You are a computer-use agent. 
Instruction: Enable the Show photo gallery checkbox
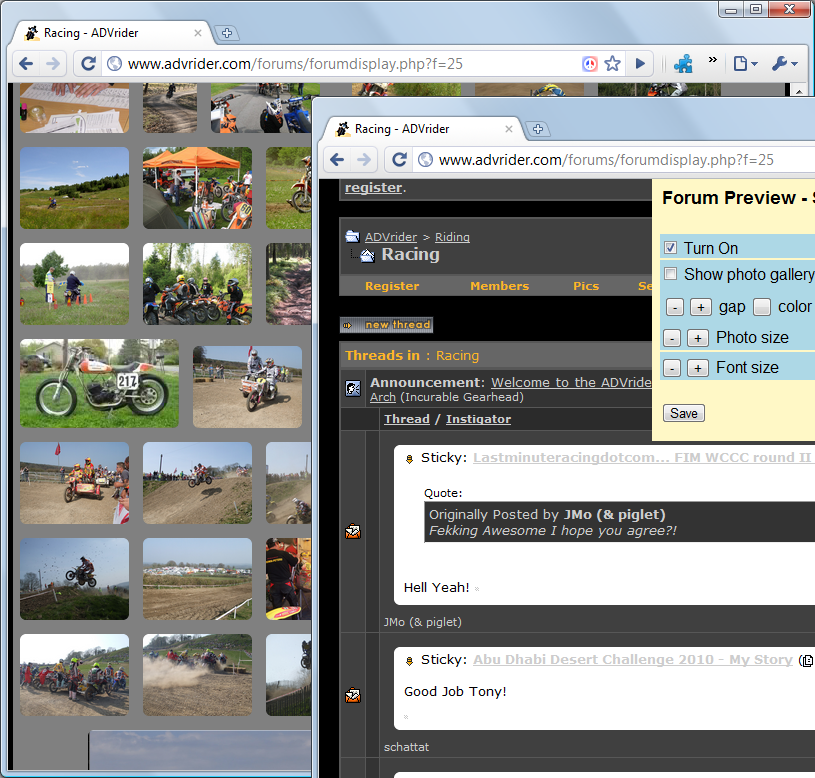(671, 274)
